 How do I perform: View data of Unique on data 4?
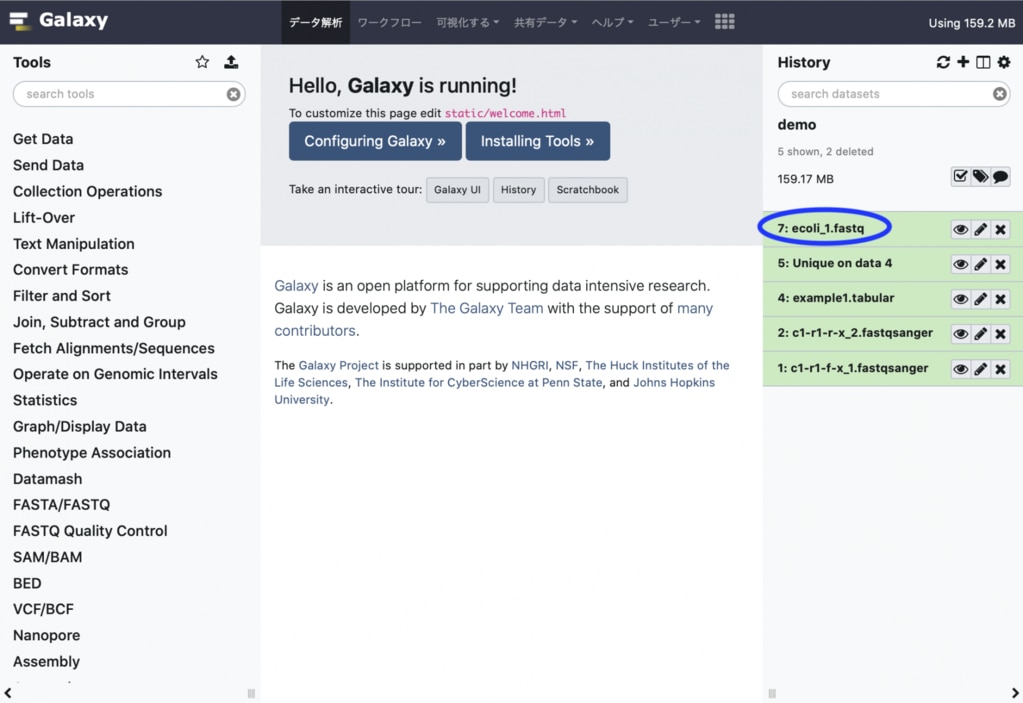[x=960, y=264]
